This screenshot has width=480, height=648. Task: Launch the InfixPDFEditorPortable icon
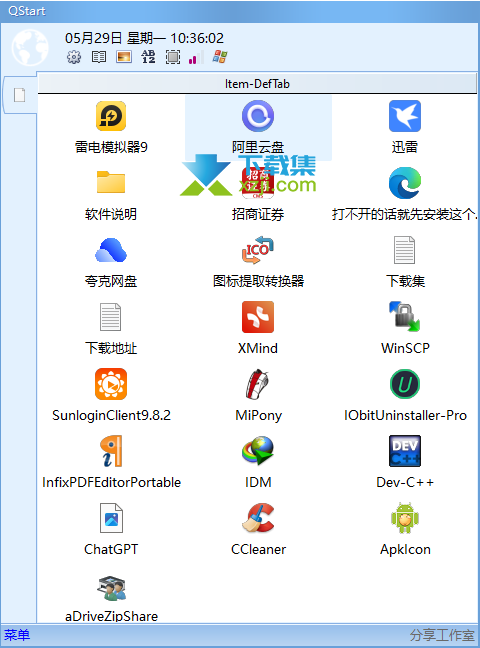tap(111, 451)
